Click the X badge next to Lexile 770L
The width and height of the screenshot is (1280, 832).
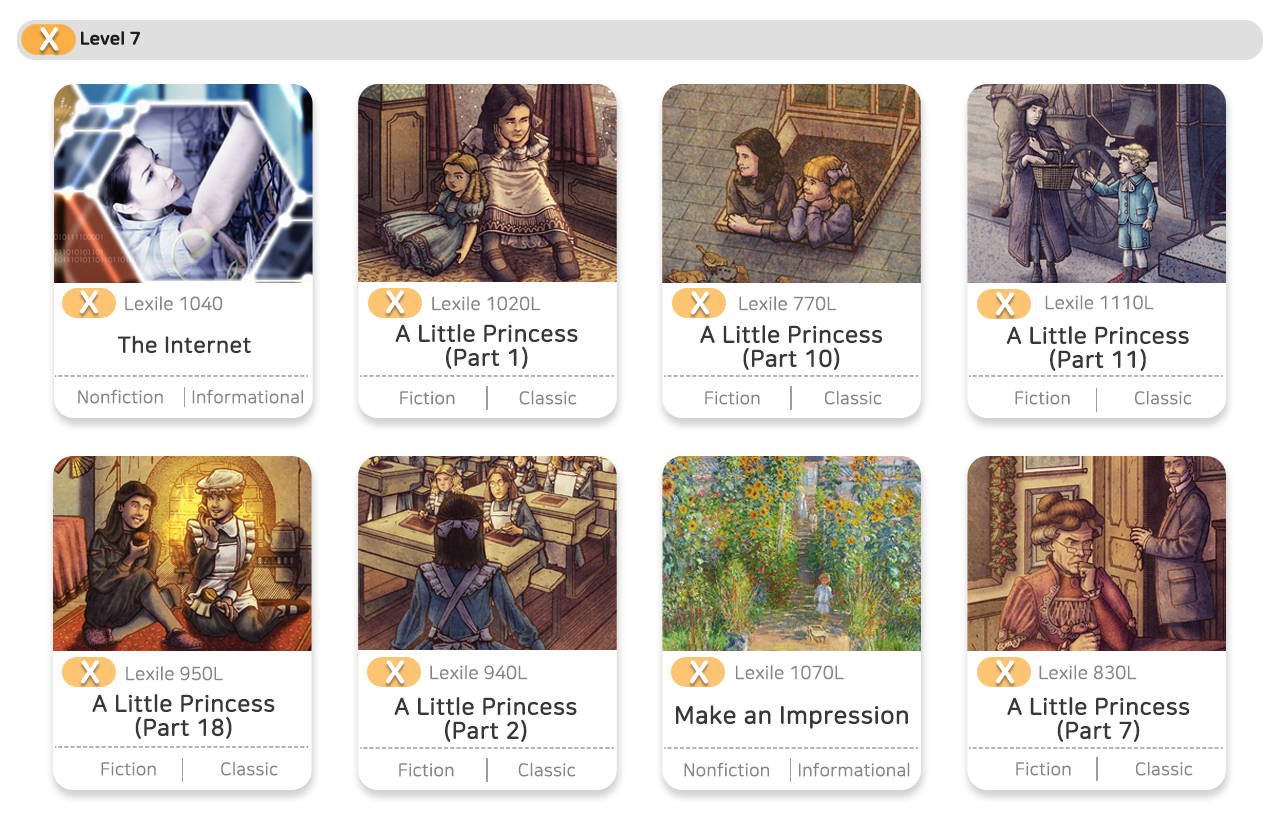pos(699,303)
